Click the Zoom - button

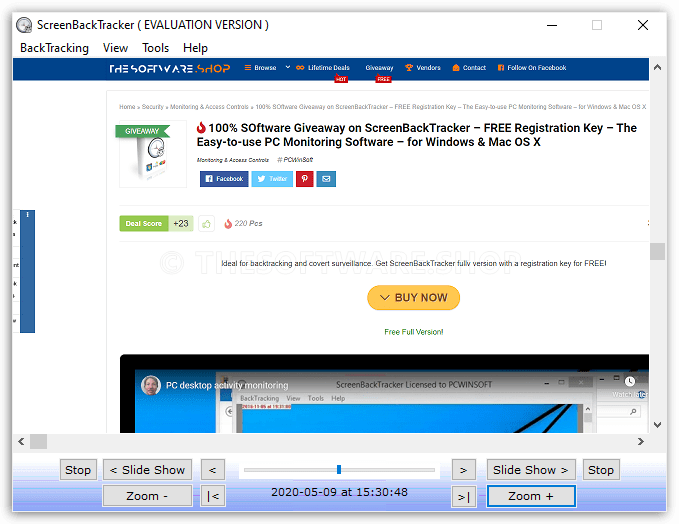tap(147, 496)
